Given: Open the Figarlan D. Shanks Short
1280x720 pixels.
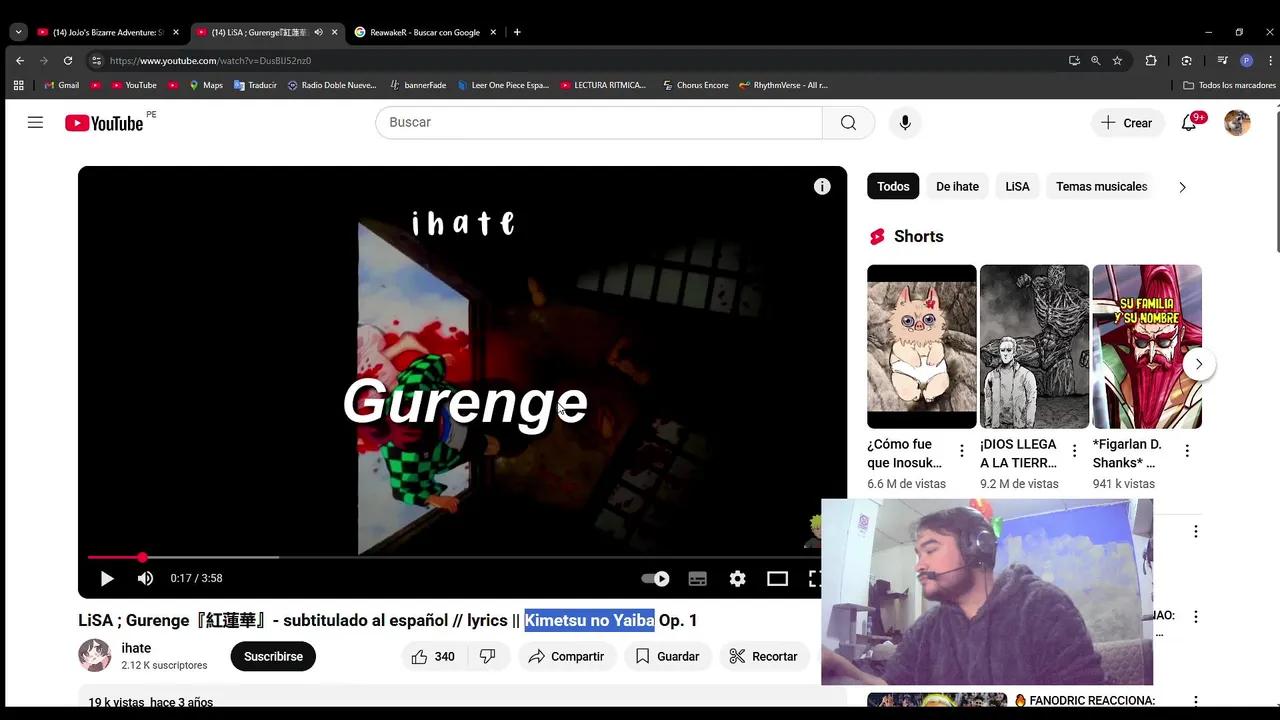Looking at the screenshot, I should (x=1147, y=346).
